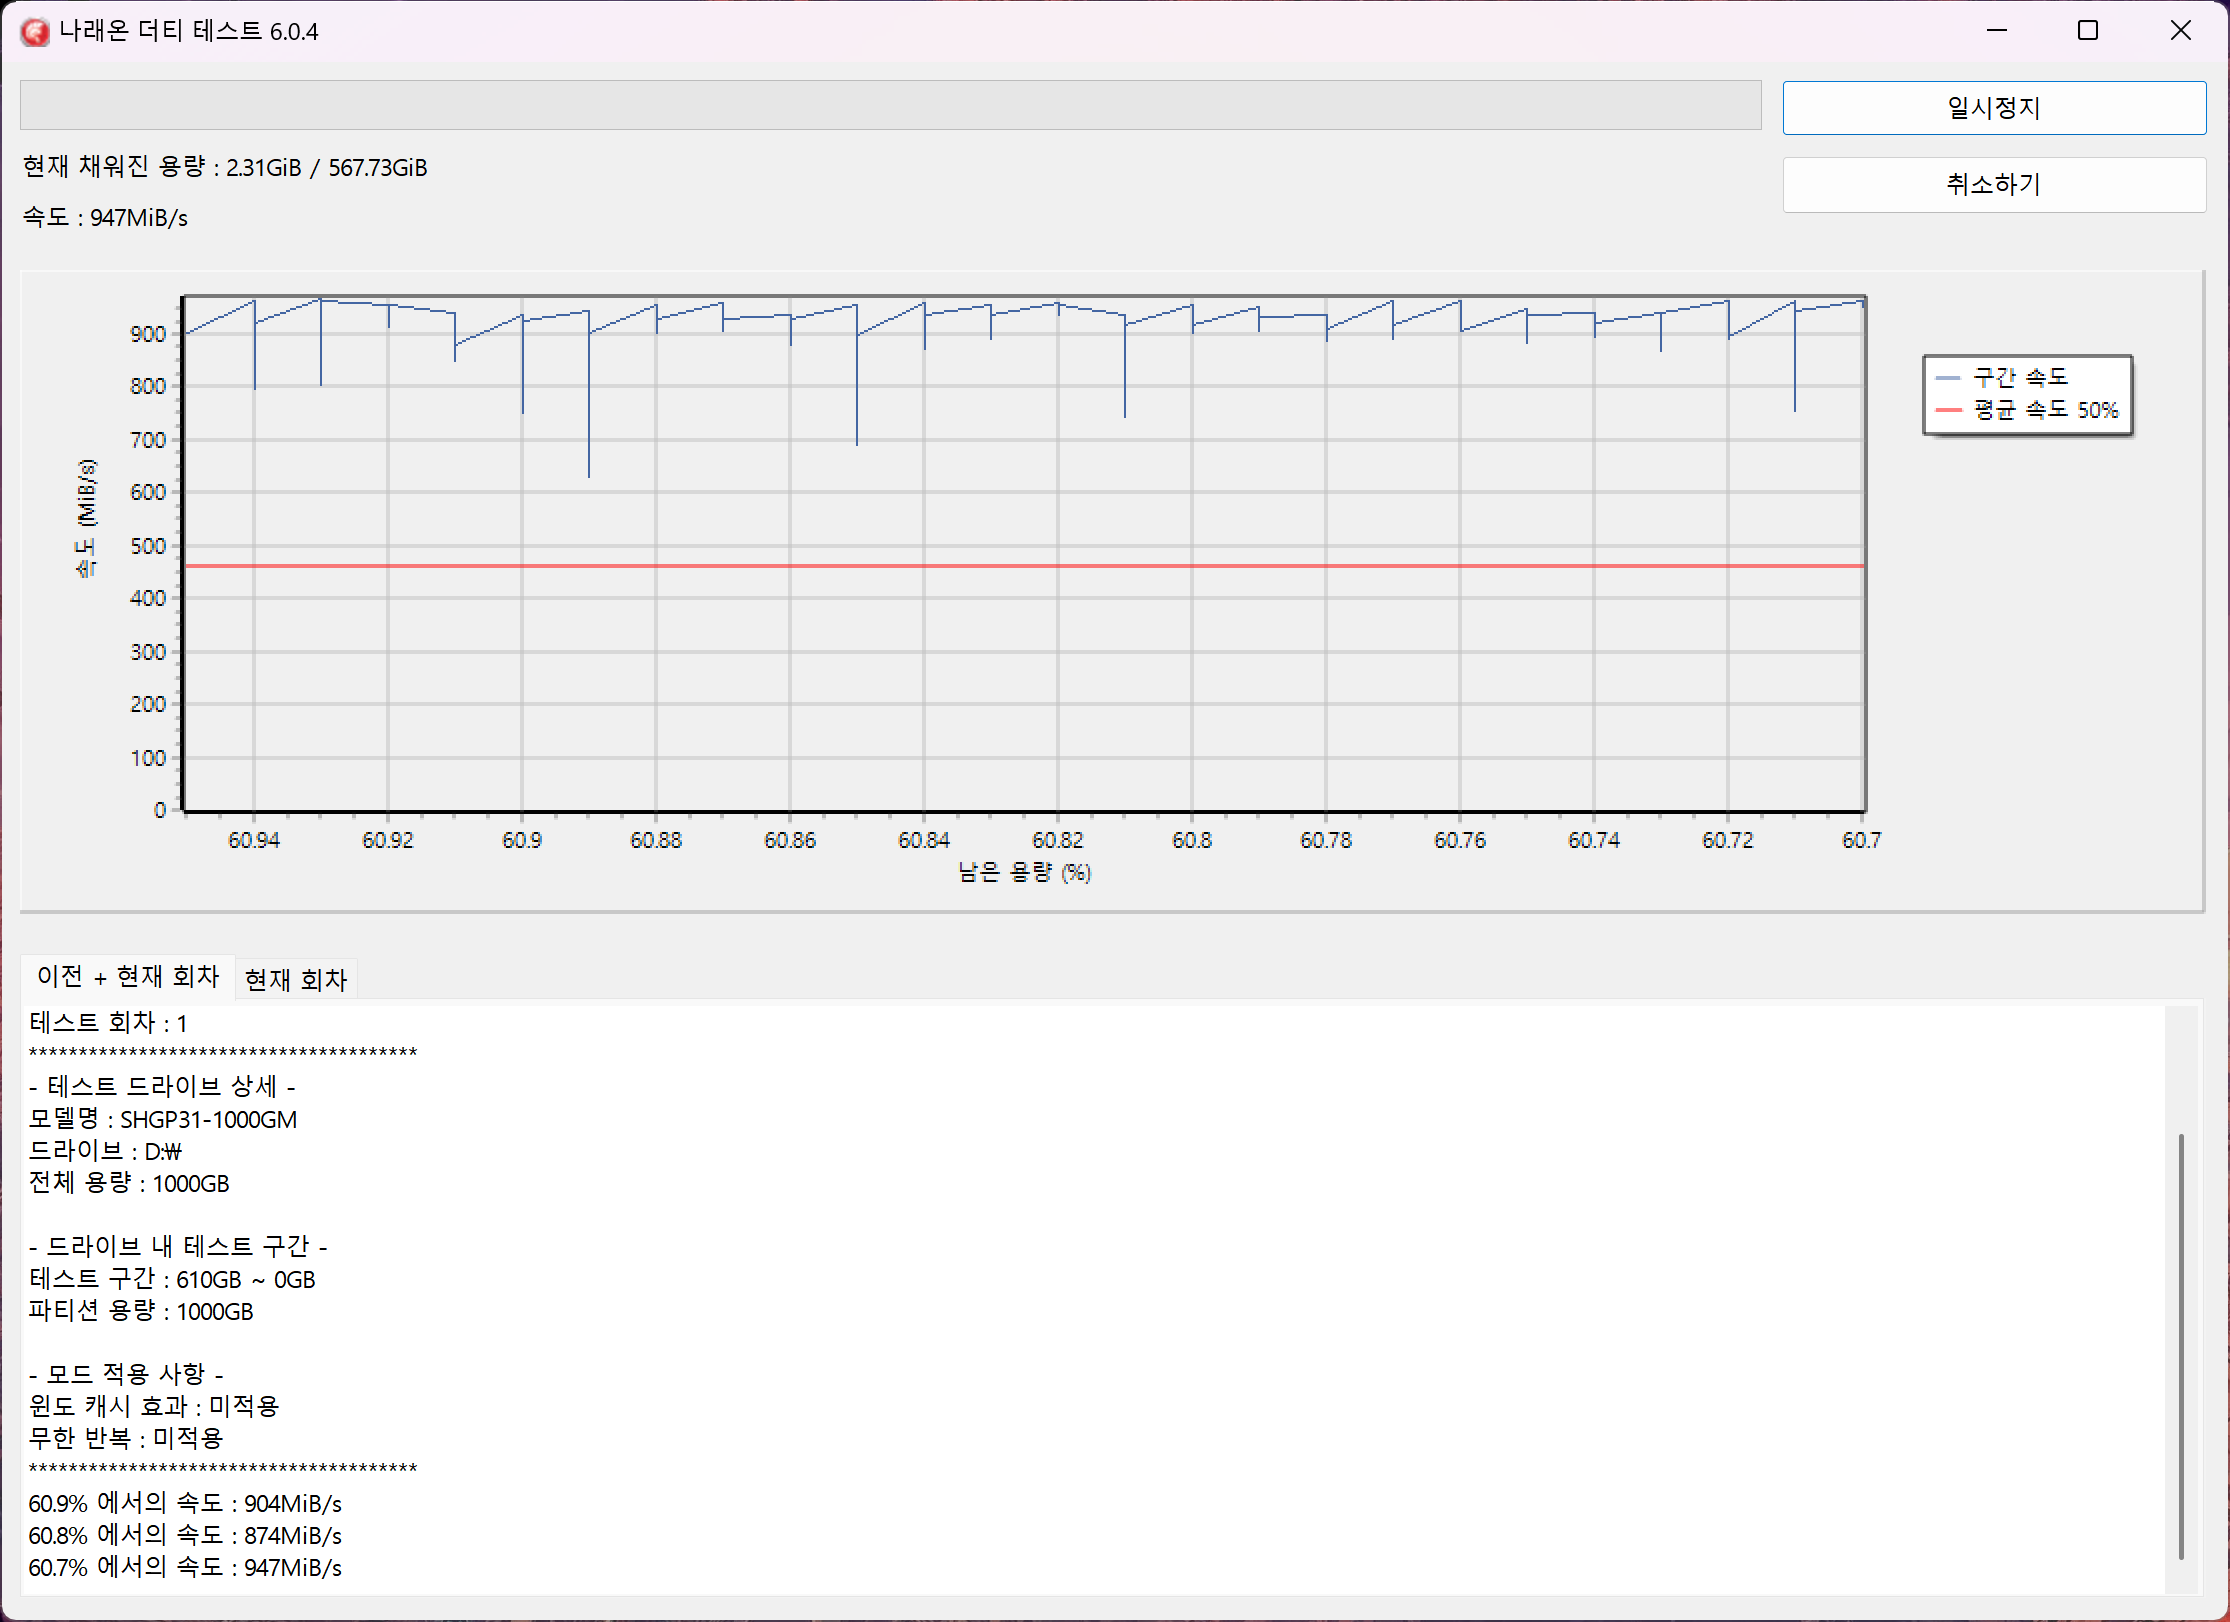Click the 모델명 SHGP31-1000GM log line

[163, 1119]
